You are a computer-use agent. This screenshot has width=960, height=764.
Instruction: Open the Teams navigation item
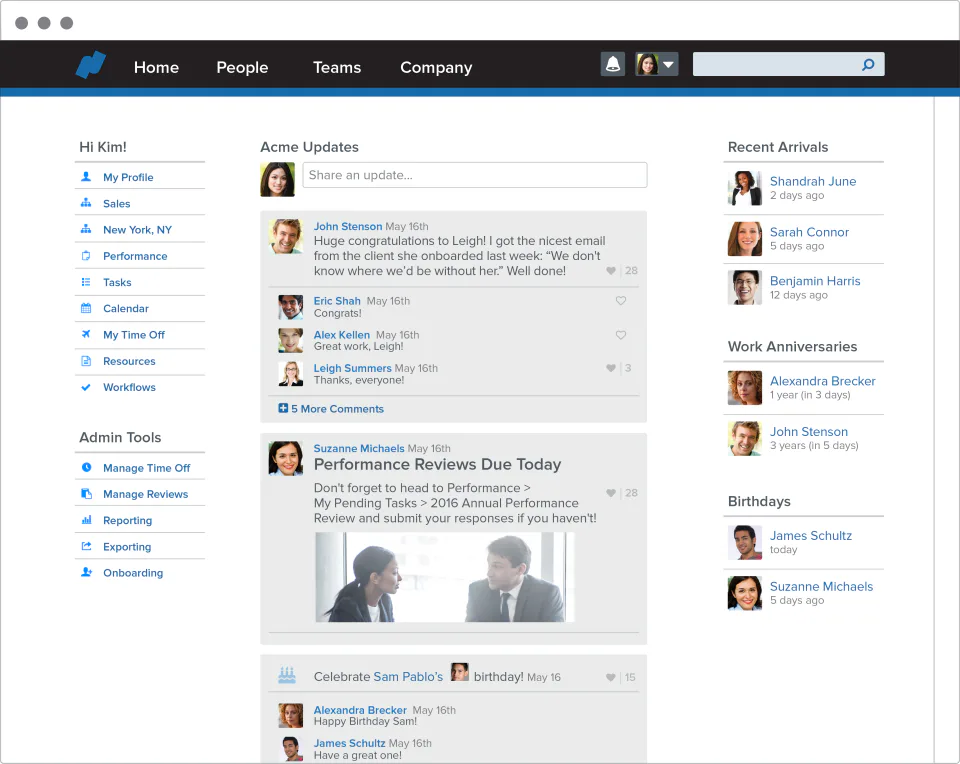click(336, 68)
